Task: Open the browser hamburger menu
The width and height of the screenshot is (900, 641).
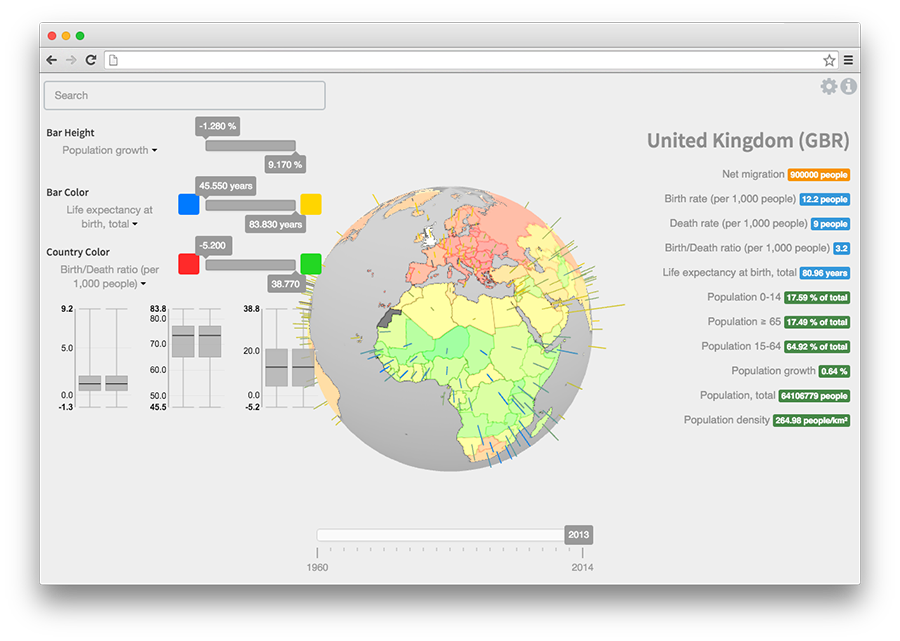Action: click(x=848, y=60)
